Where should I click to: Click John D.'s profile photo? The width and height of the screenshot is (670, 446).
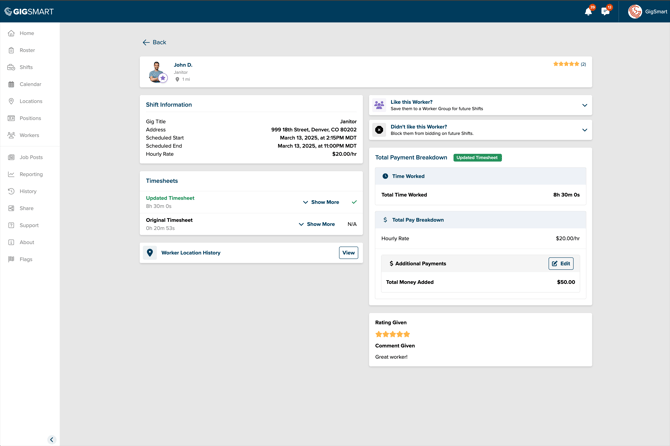tap(157, 72)
